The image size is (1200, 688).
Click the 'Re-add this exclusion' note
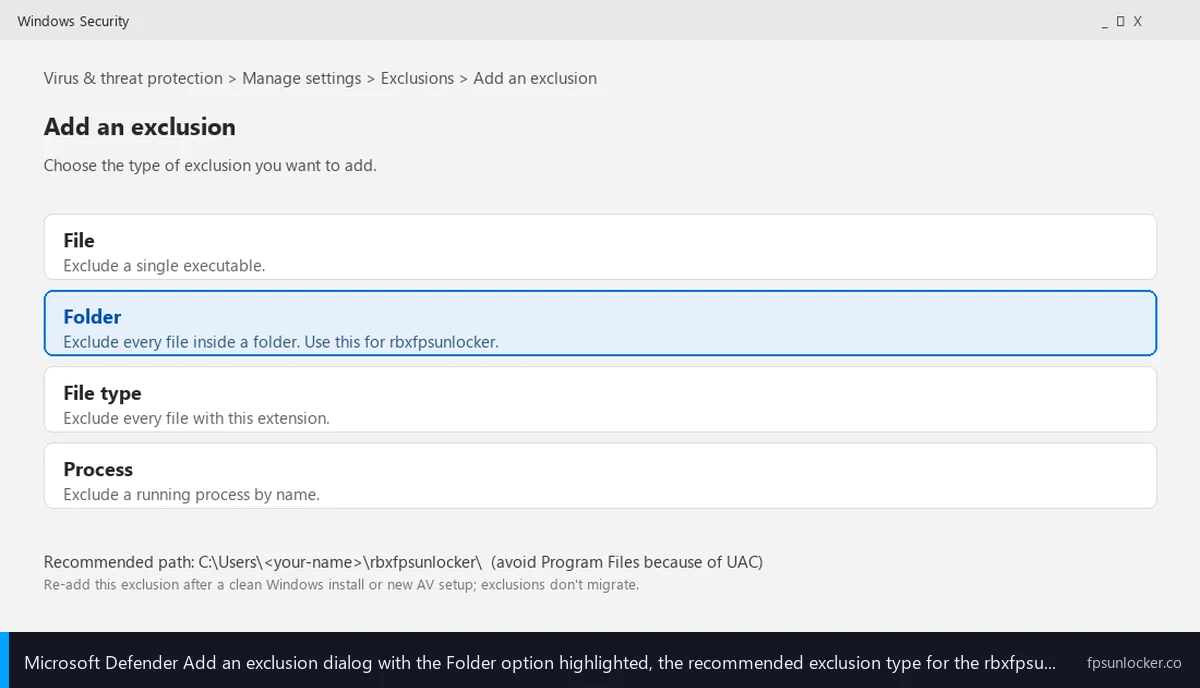click(x=341, y=585)
